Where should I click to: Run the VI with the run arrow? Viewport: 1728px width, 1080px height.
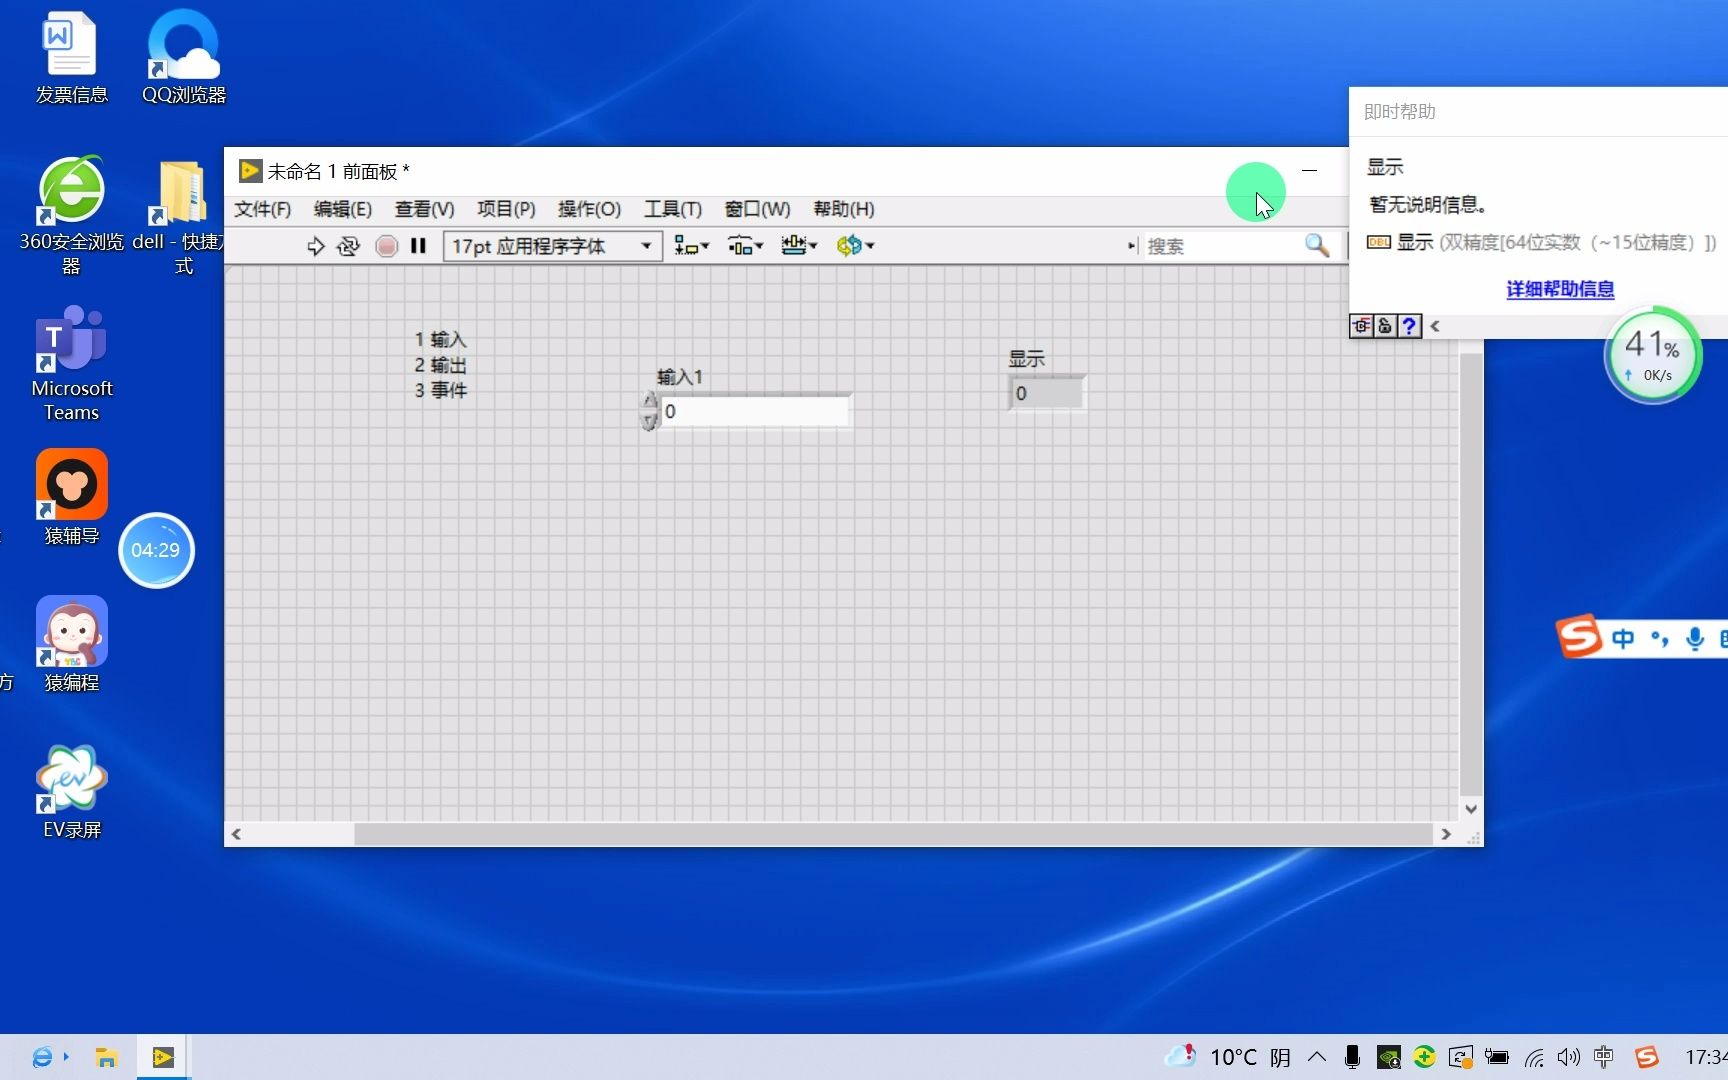click(316, 246)
